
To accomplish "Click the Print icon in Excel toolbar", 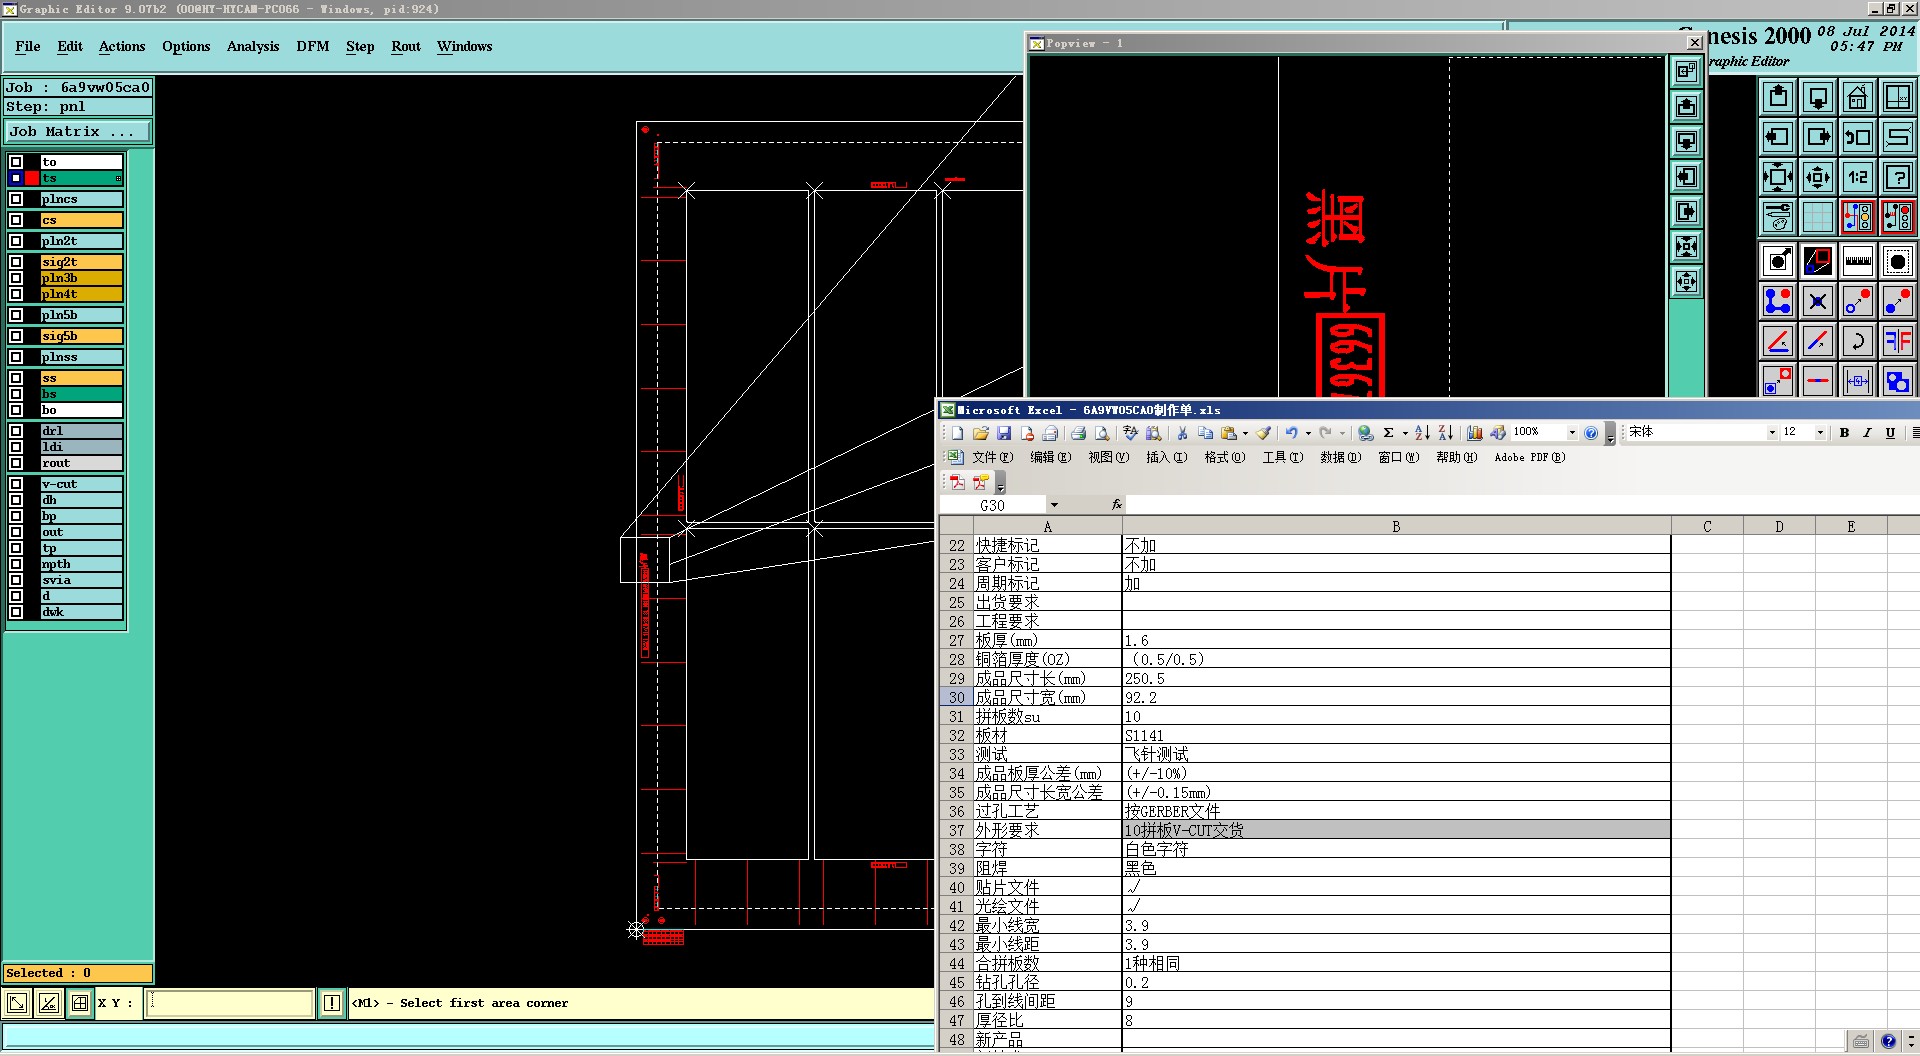I will pyautogui.click(x=1078, y=433).
